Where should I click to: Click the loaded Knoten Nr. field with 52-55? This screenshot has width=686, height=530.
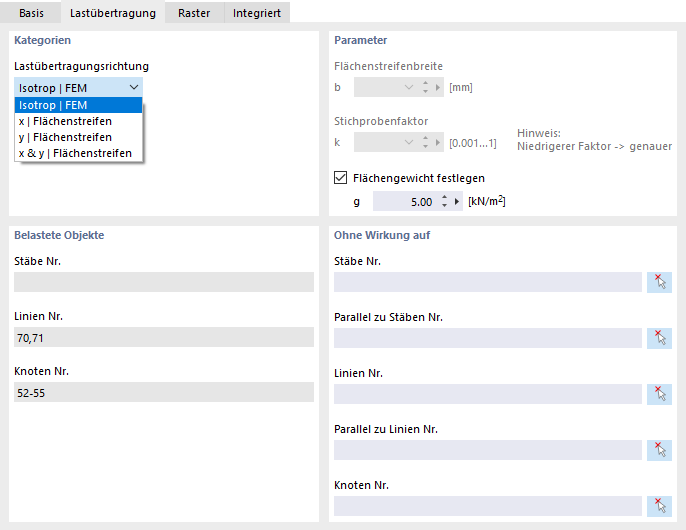pos(163,393)
